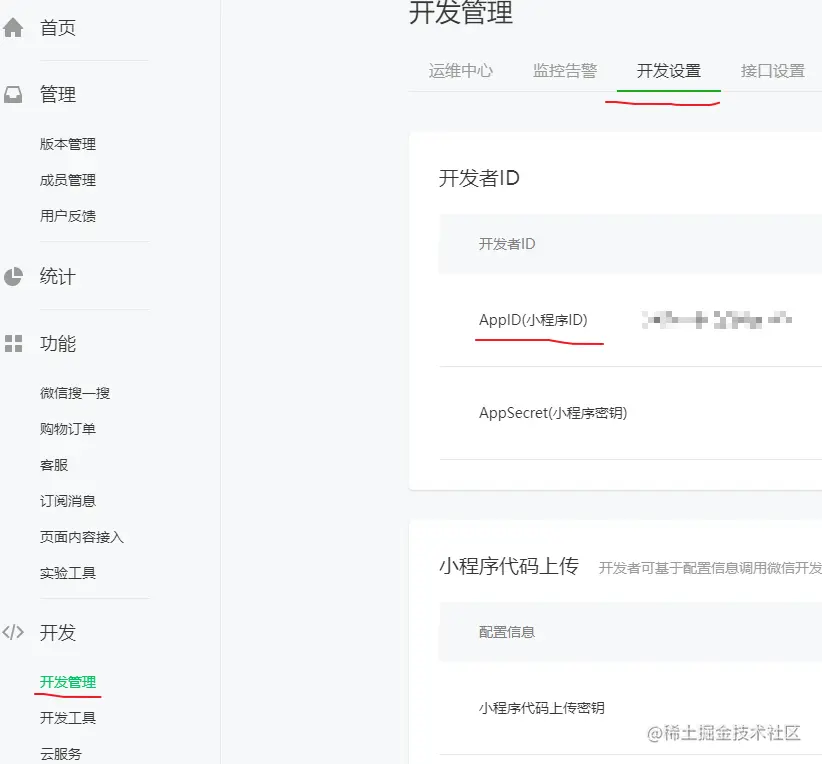The image size is (822, 764).
Task: Open the 功能 sidebar section
Action: click(x=58, y=344)
